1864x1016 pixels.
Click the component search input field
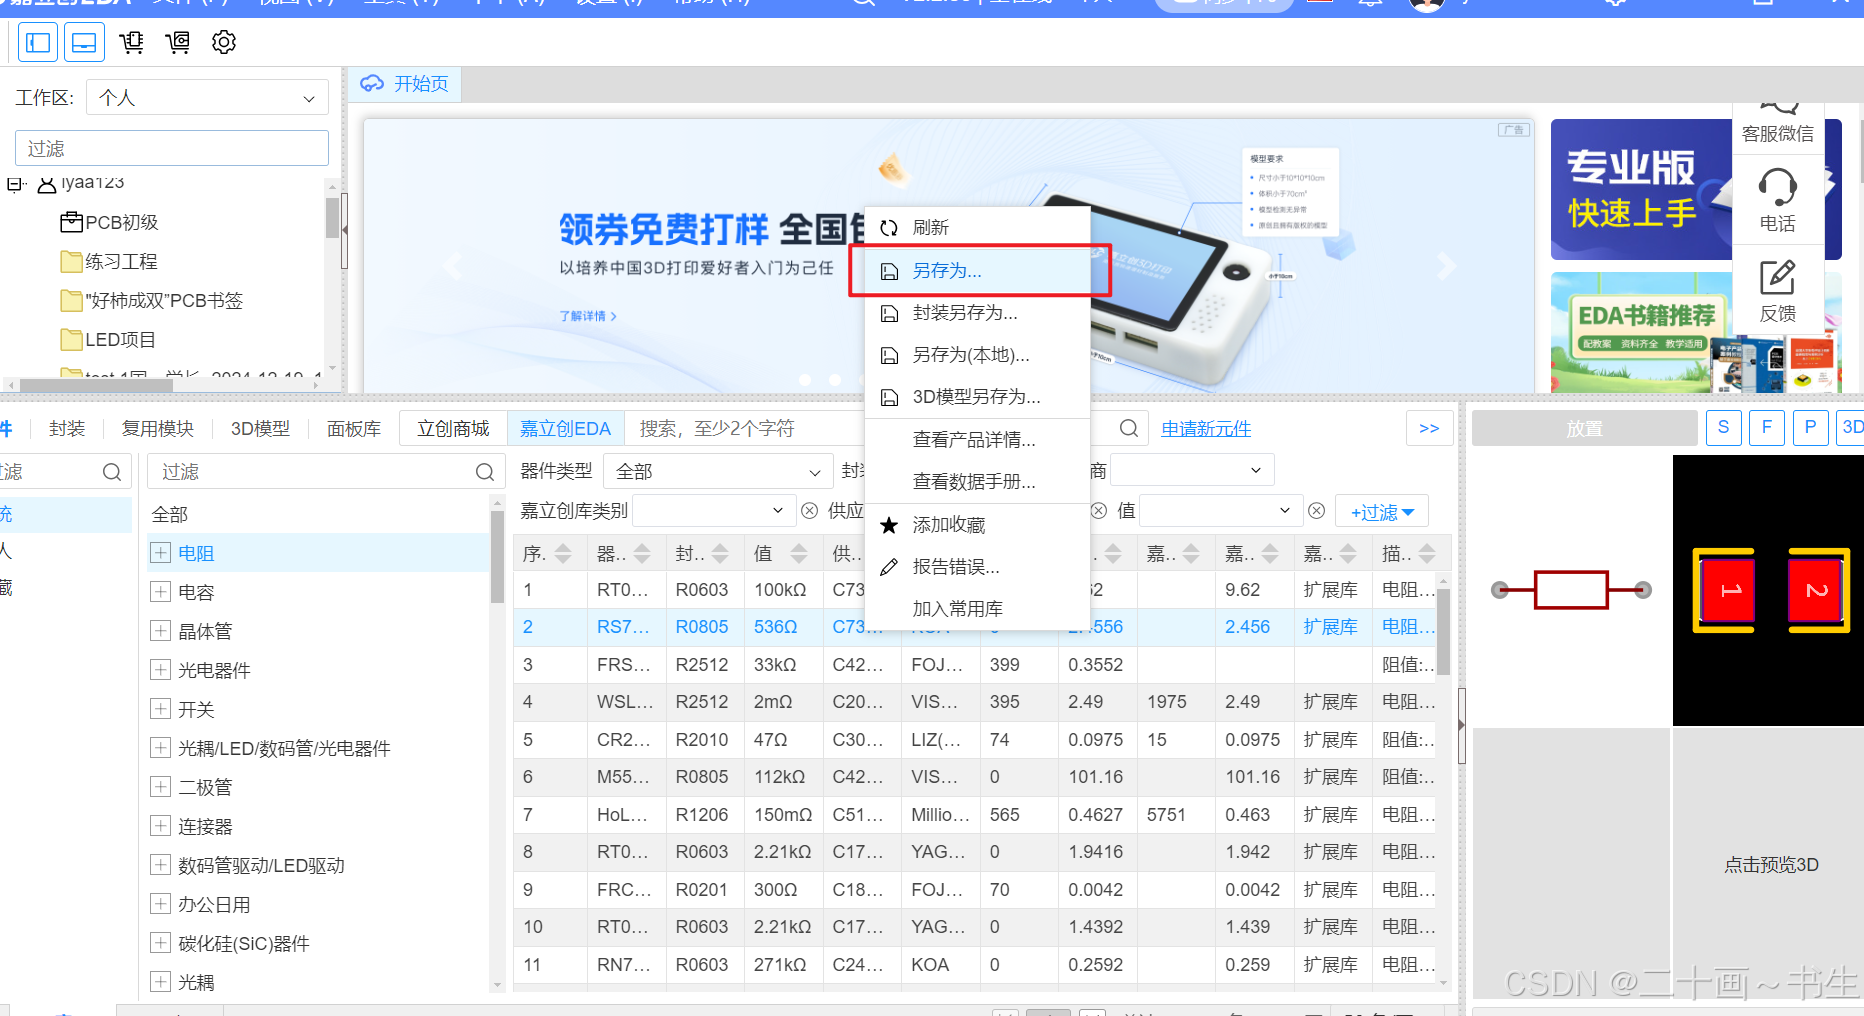click(743, 428)
